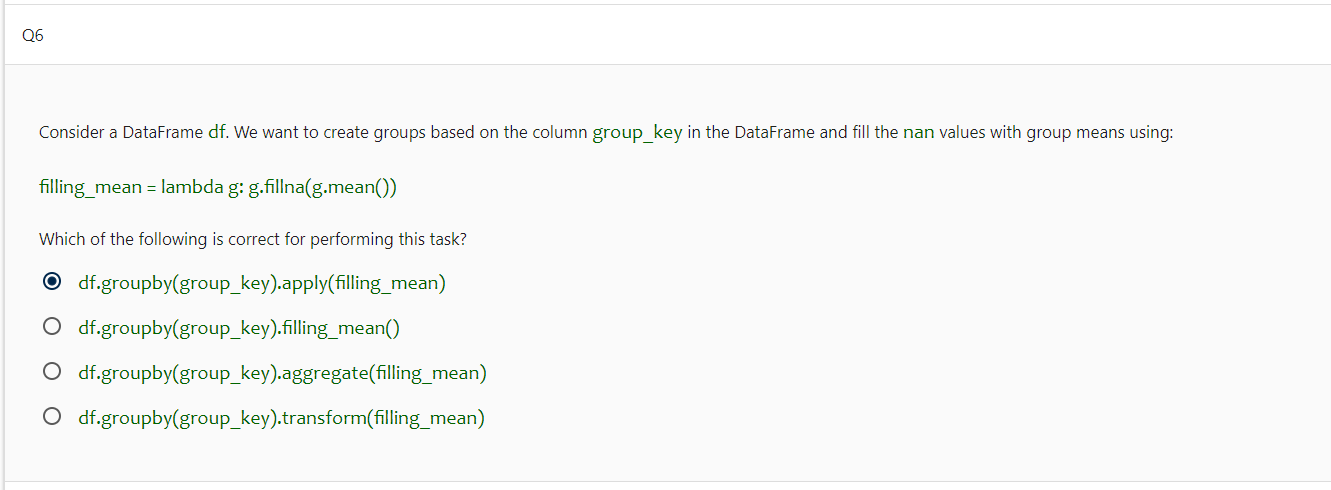Image resolution: width=1331 pixels, height=490 pixels.
Task: Click the 'Consider a DataFrame' question sentence
Action: (x=606, y=133)
